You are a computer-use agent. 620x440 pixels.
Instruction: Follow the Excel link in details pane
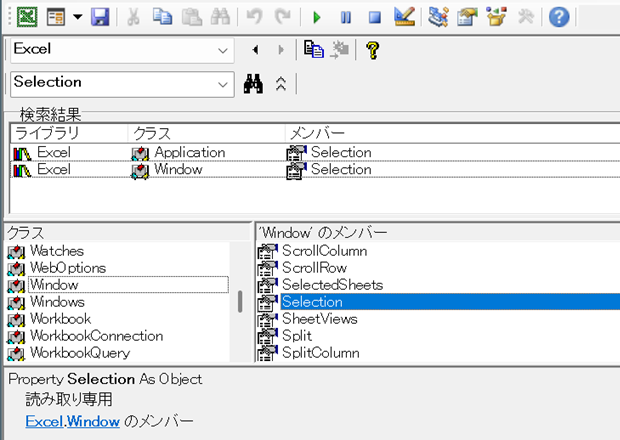coord(44,421)
